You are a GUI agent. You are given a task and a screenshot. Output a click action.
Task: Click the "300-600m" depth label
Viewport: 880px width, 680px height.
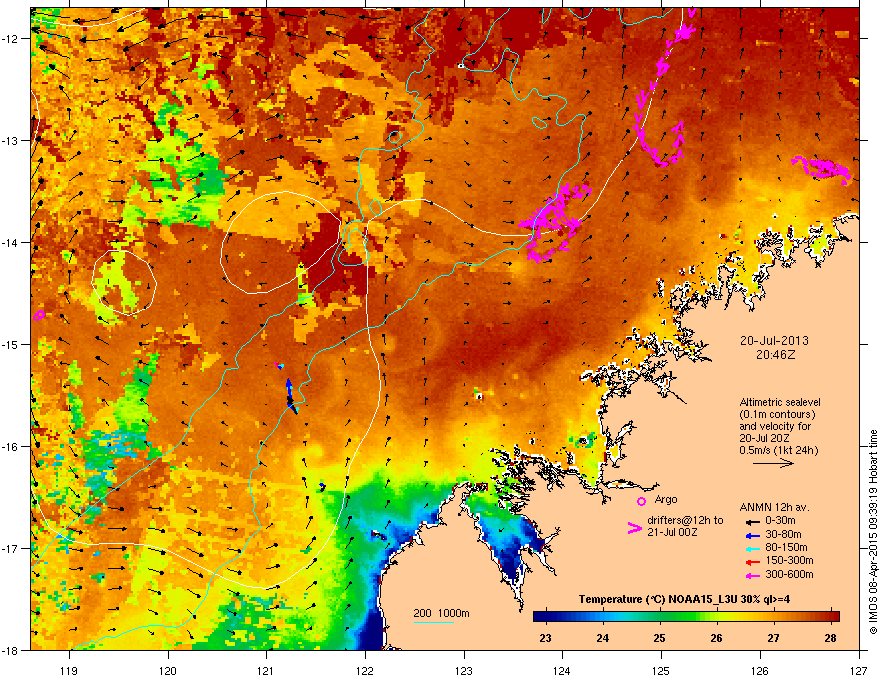pyautogui.click(x=789, y=575)
